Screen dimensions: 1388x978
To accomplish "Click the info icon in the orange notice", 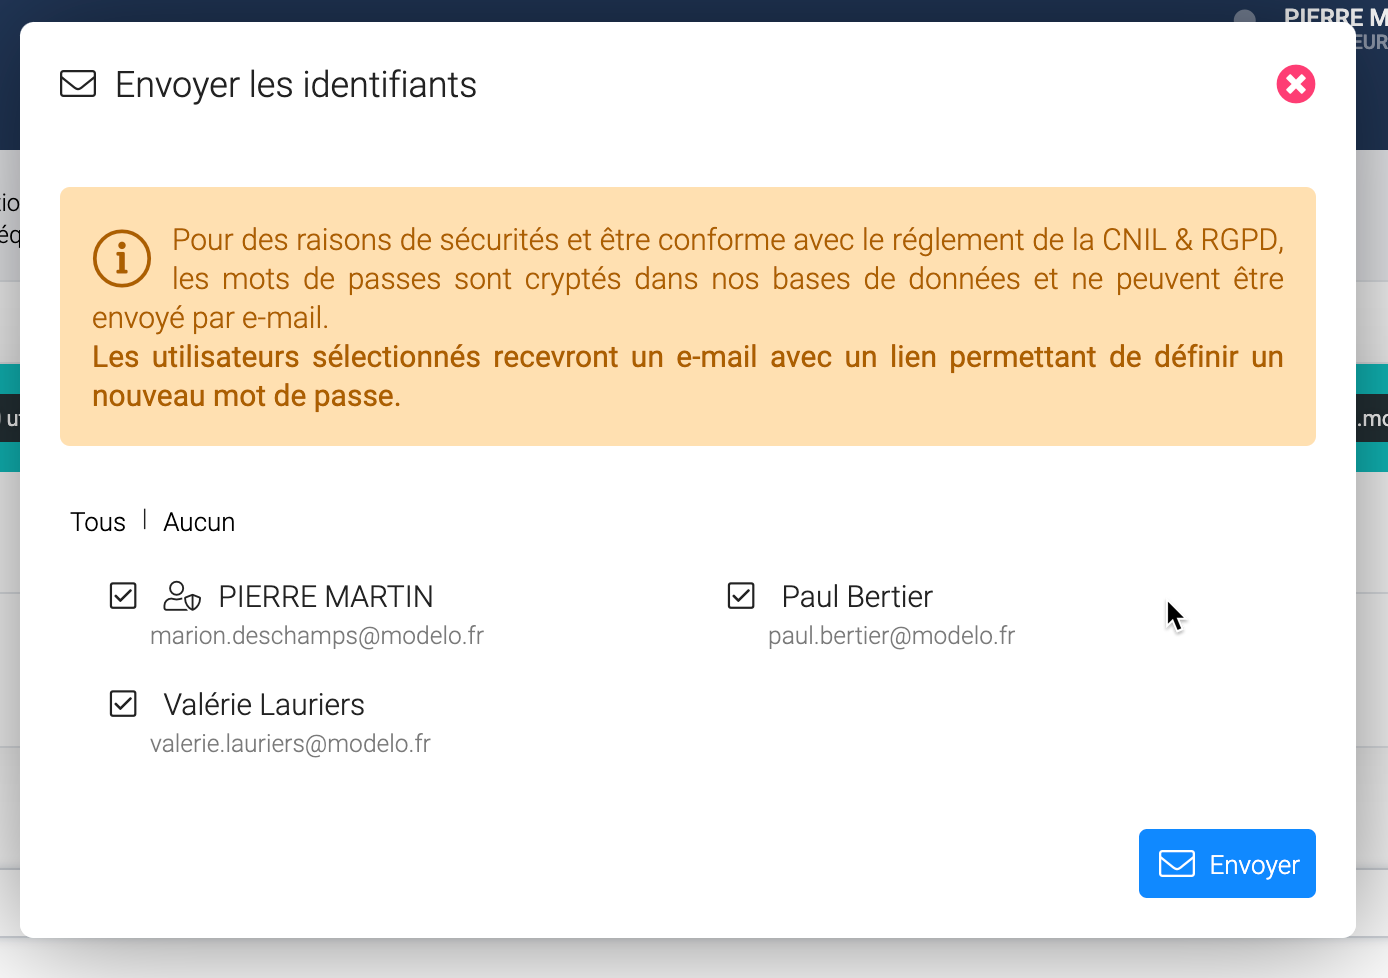I will coord(122,258).
